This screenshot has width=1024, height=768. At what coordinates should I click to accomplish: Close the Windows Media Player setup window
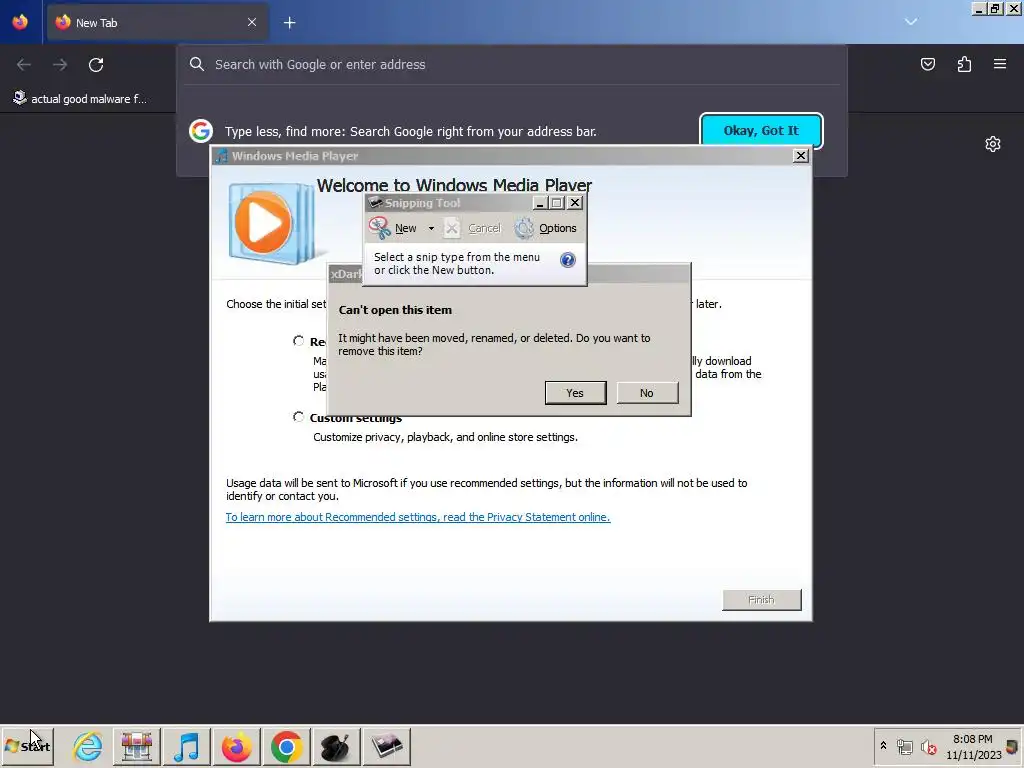(801, 155)
